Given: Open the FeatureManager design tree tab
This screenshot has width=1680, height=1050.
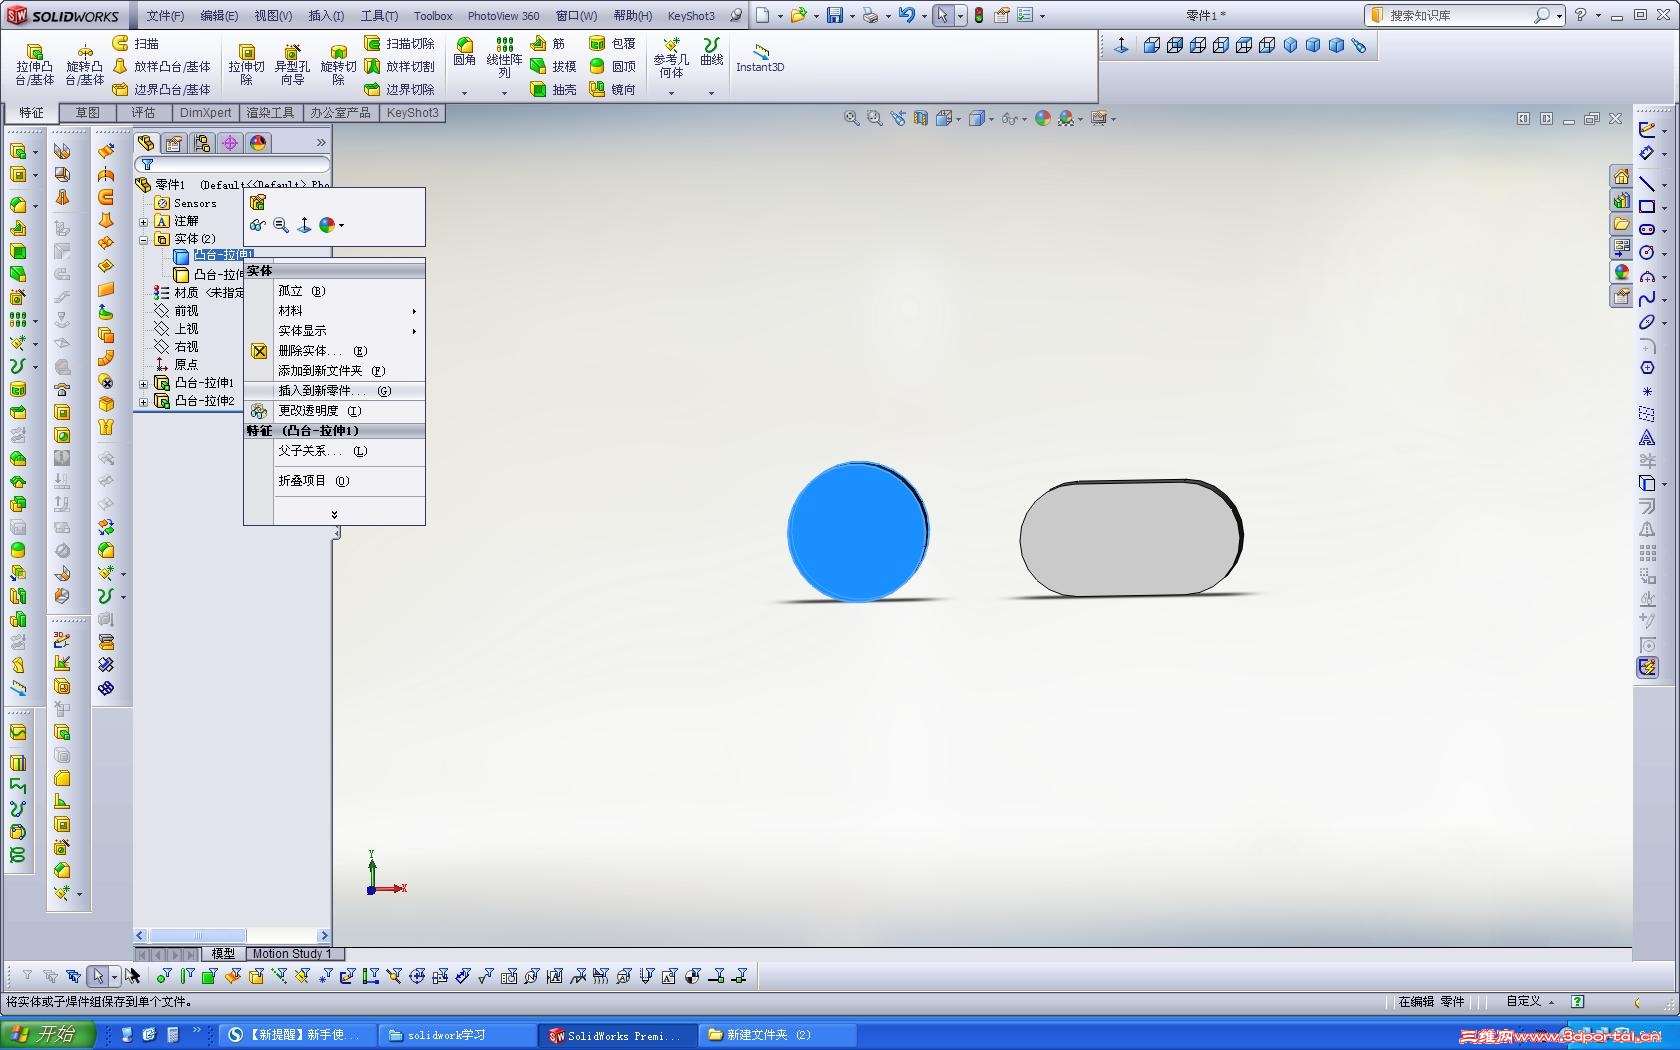Looking at the screenshot, I should coord(146,143).
